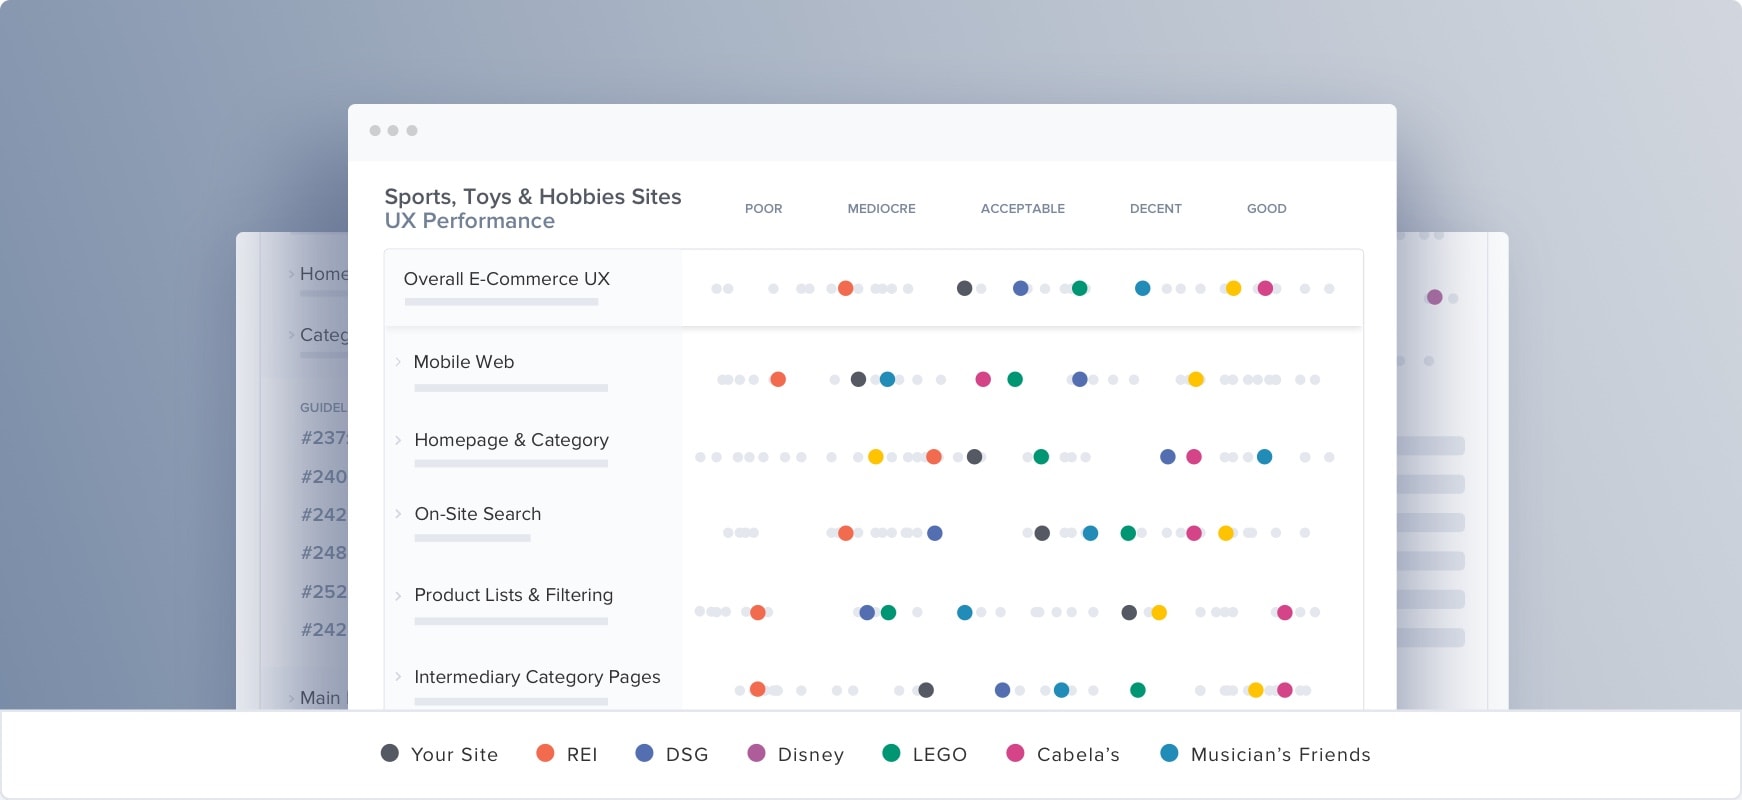Click the LEGO legend label
Image resolution: width=1742 pixels, height=800 pixels.
pos(939,755)
